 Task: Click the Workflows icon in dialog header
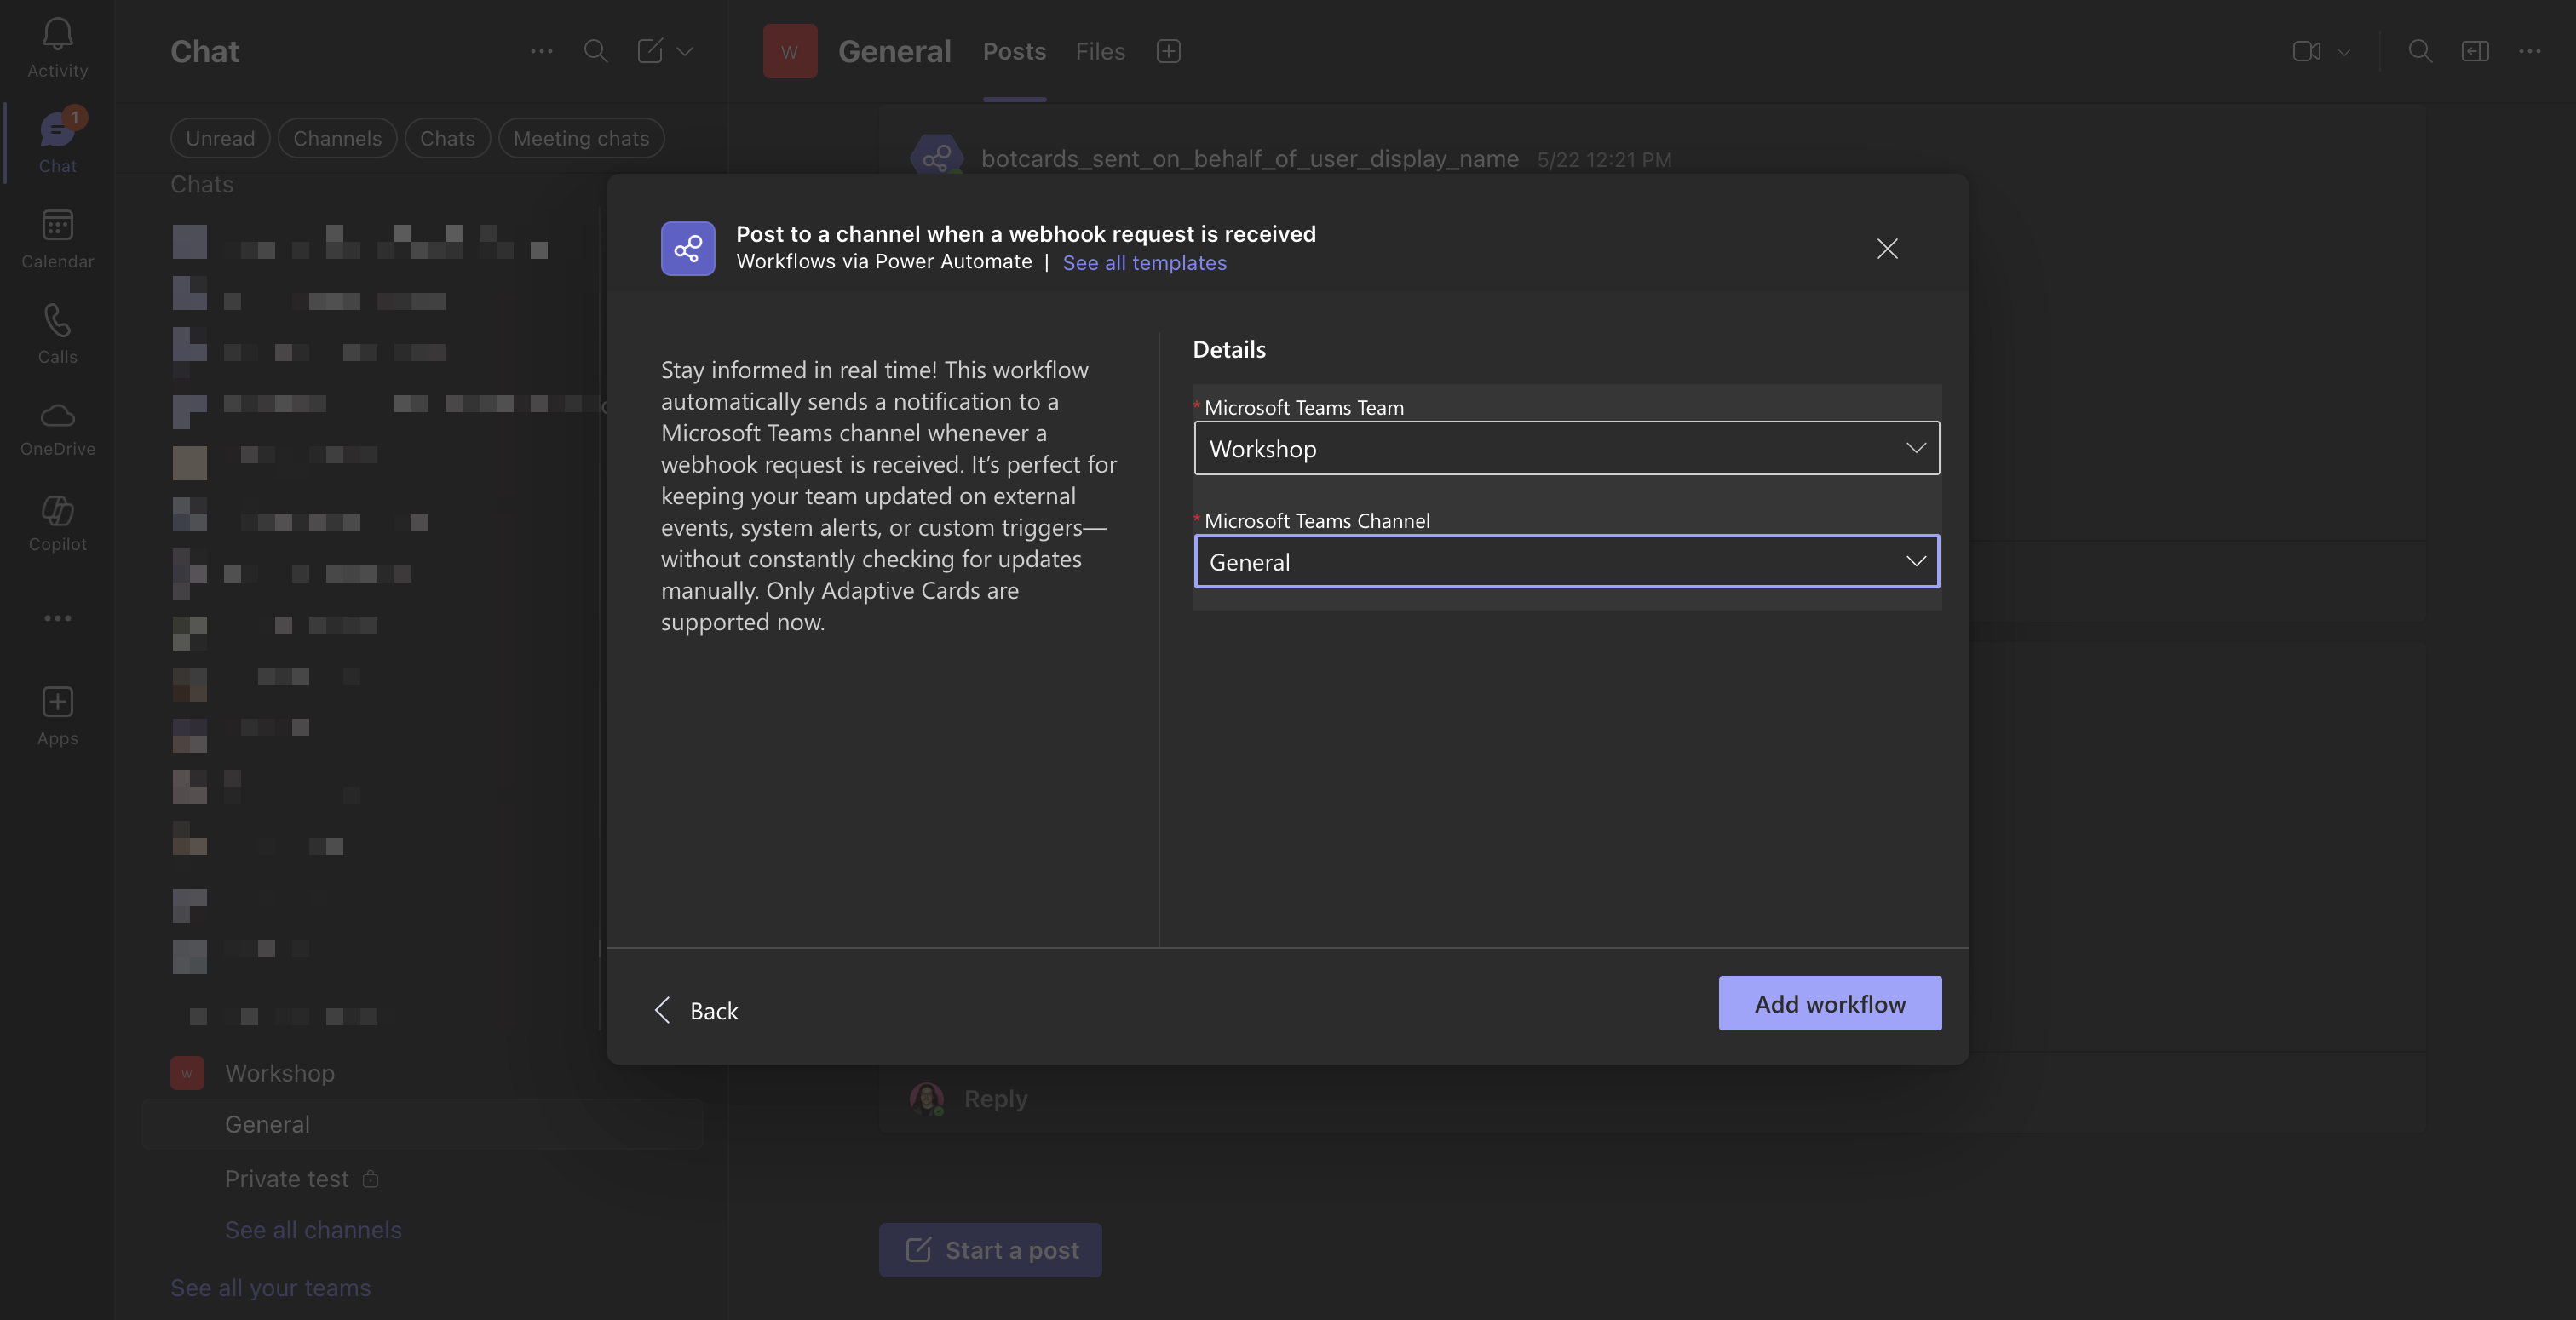(688, 248)
